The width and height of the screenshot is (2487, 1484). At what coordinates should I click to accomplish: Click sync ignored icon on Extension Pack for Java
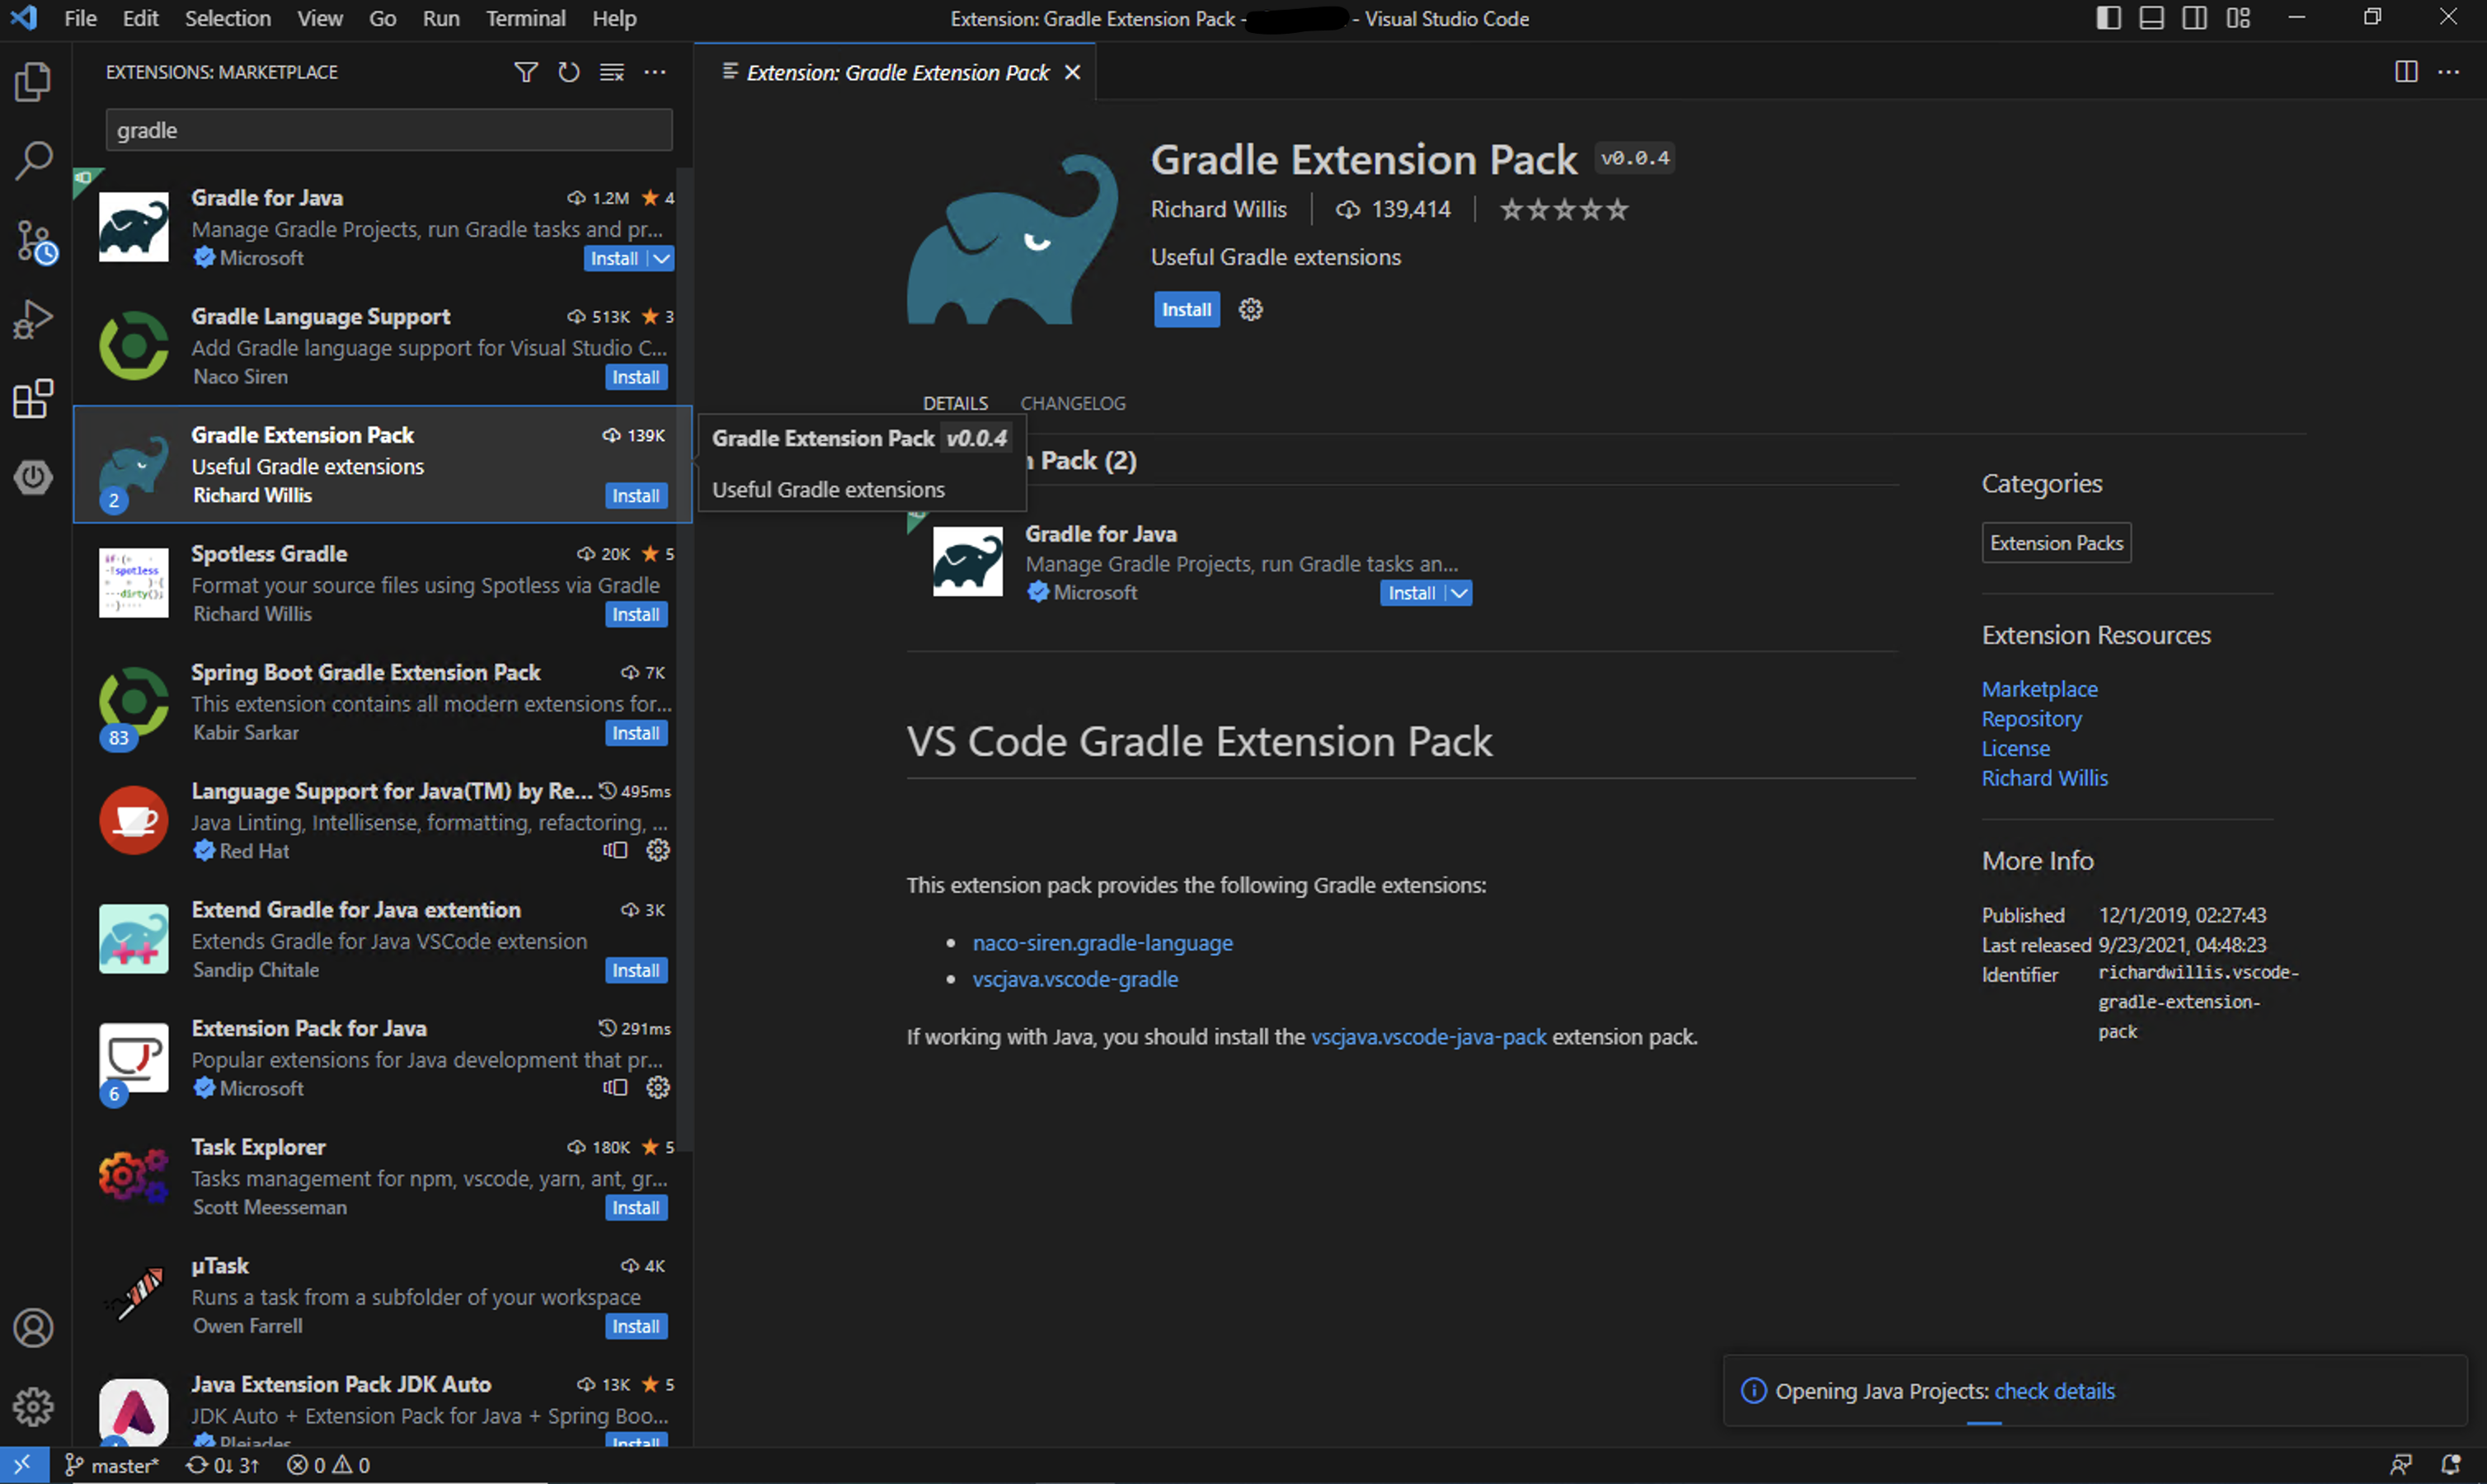pos(615,1087)
